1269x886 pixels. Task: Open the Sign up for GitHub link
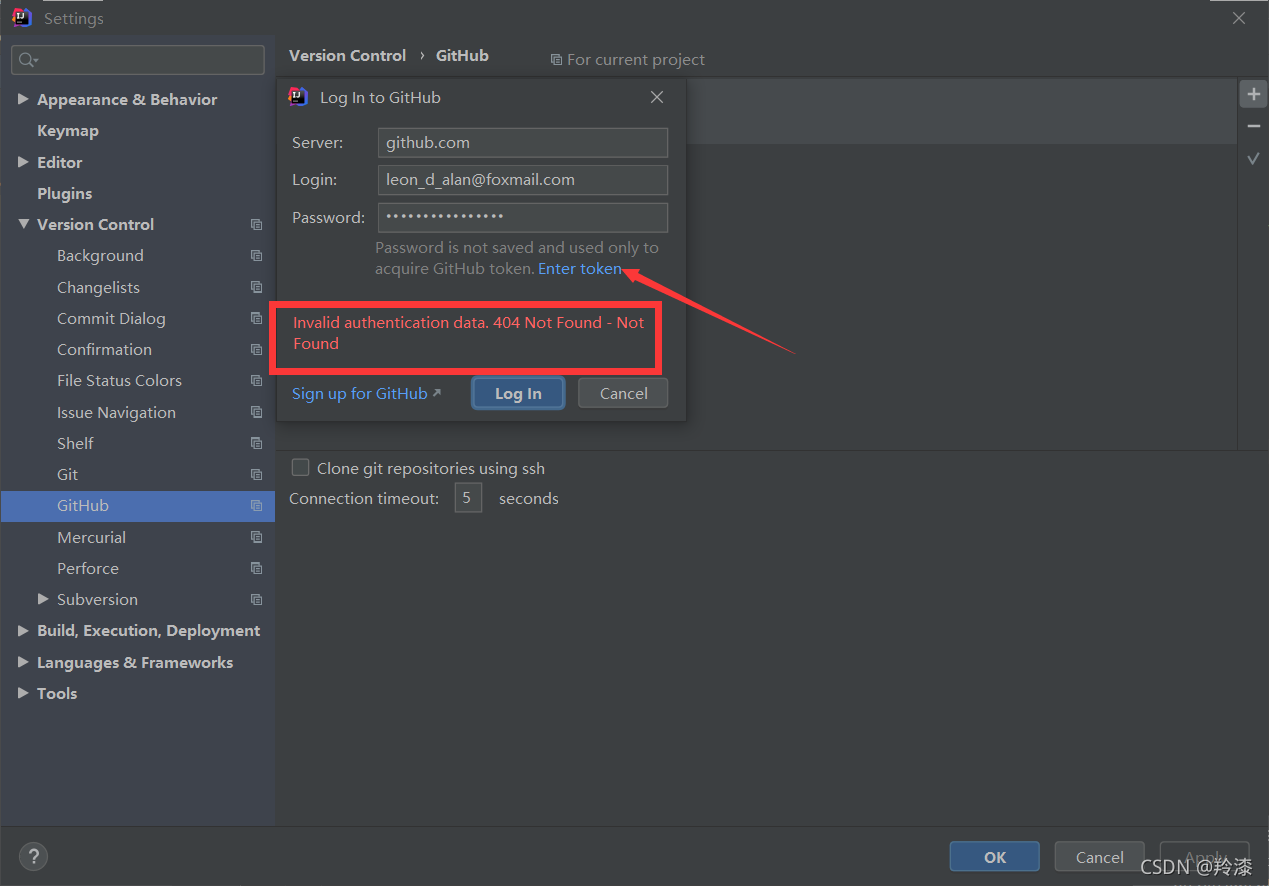click(366, 393)
